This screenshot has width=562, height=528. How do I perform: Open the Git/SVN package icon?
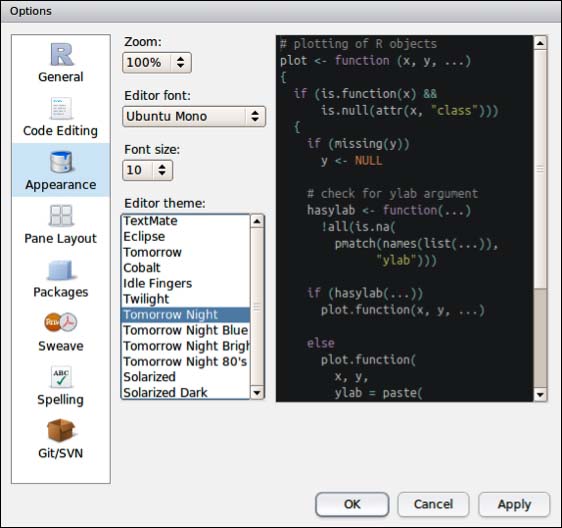tap(61, 430)
